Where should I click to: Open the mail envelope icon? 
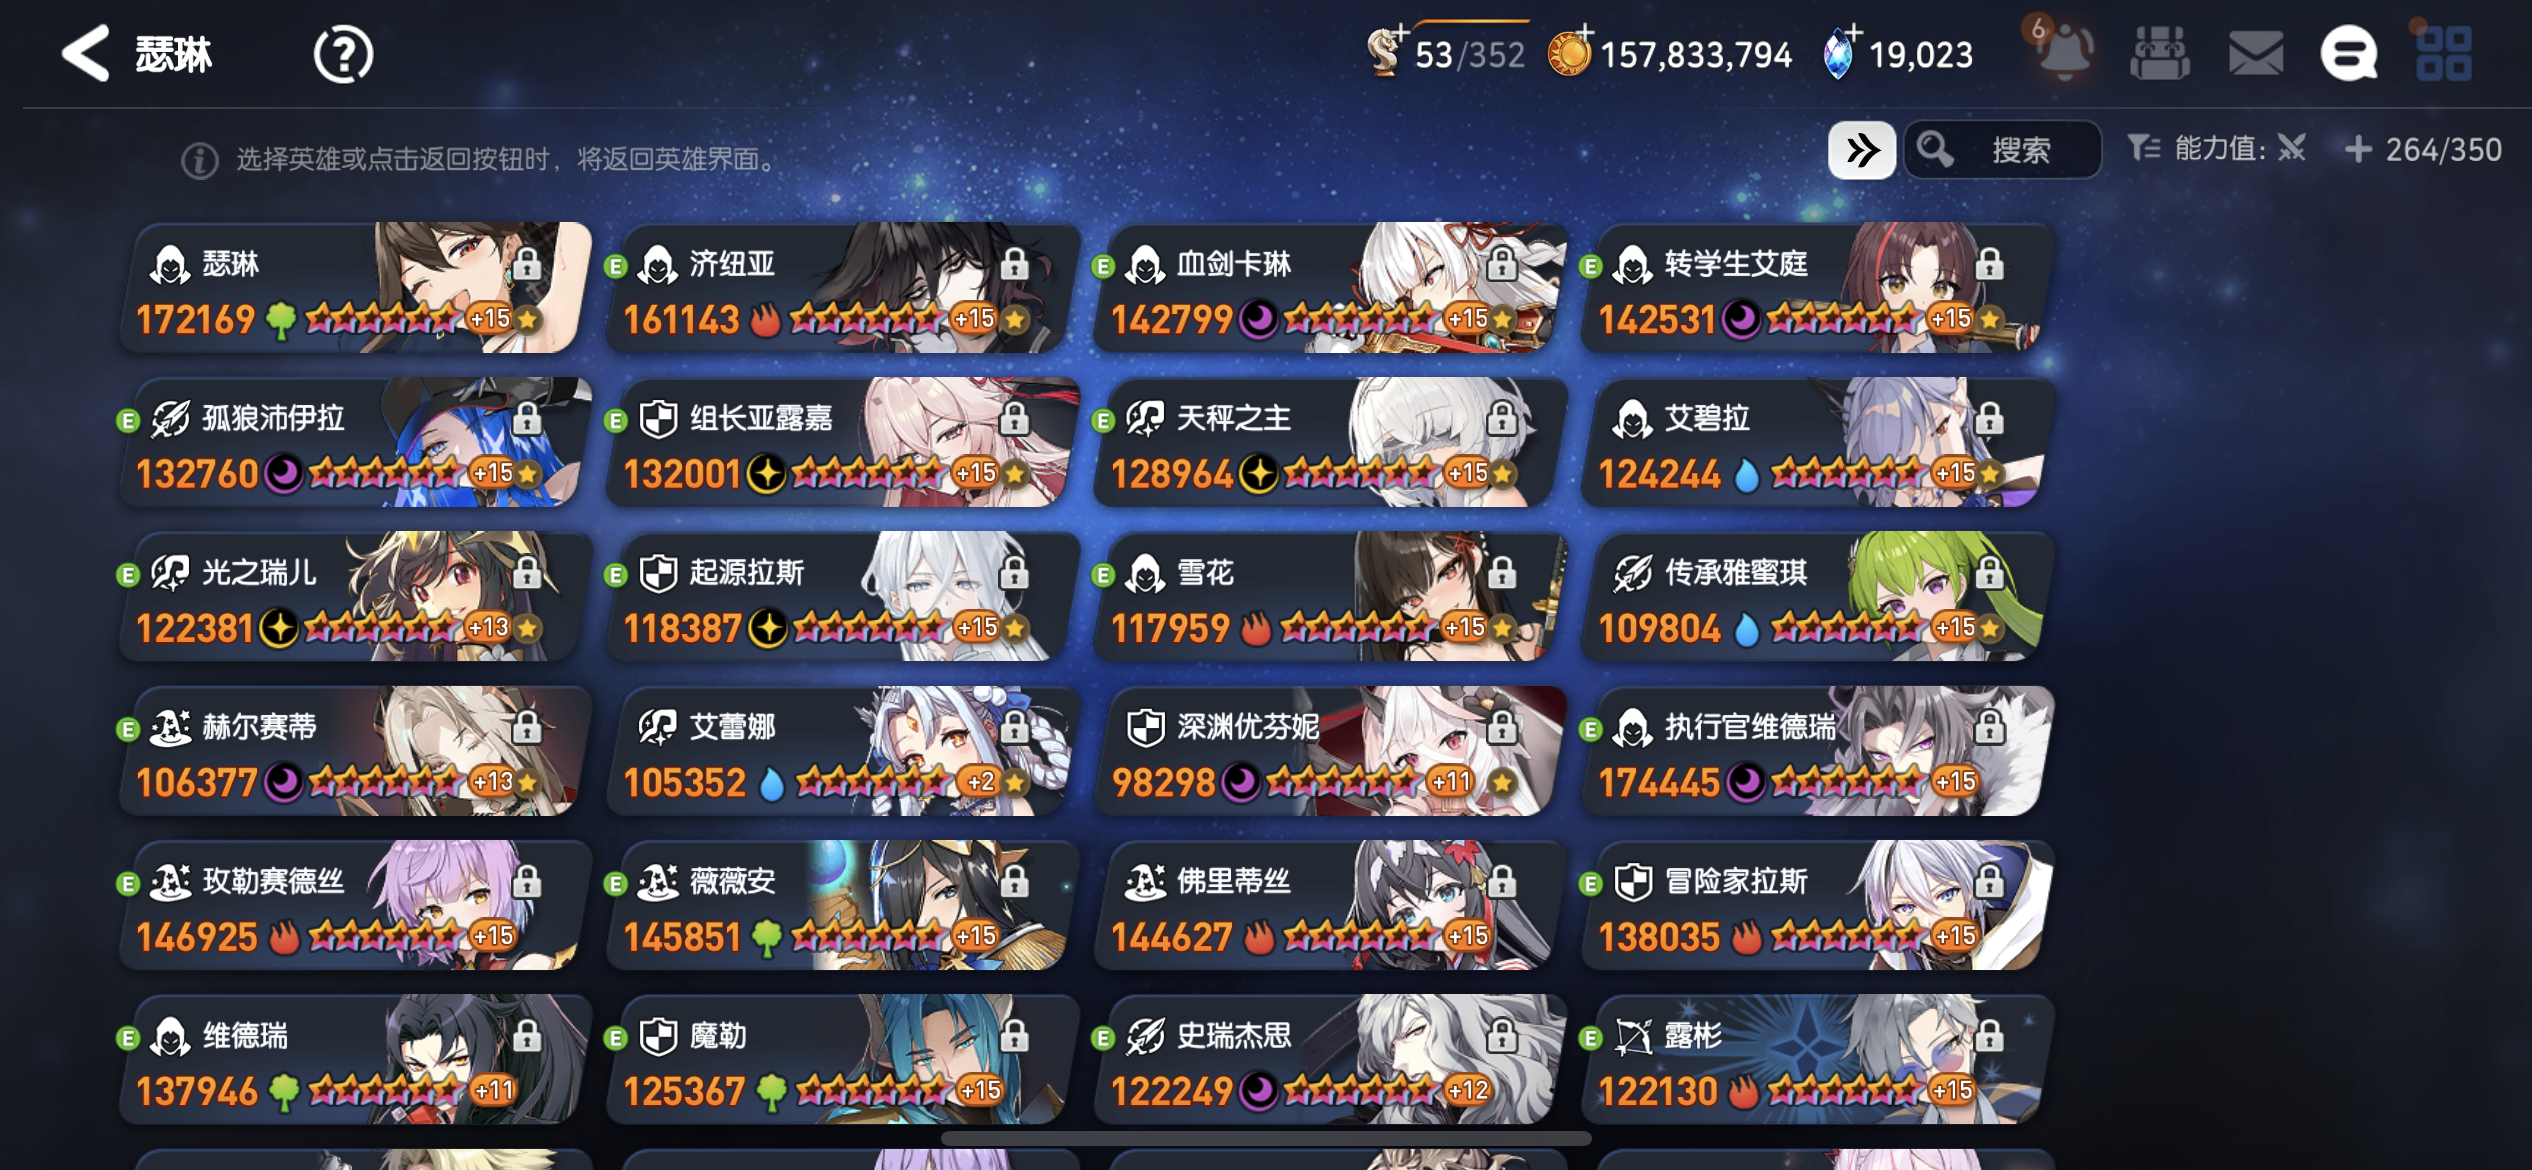(2256, 53)
